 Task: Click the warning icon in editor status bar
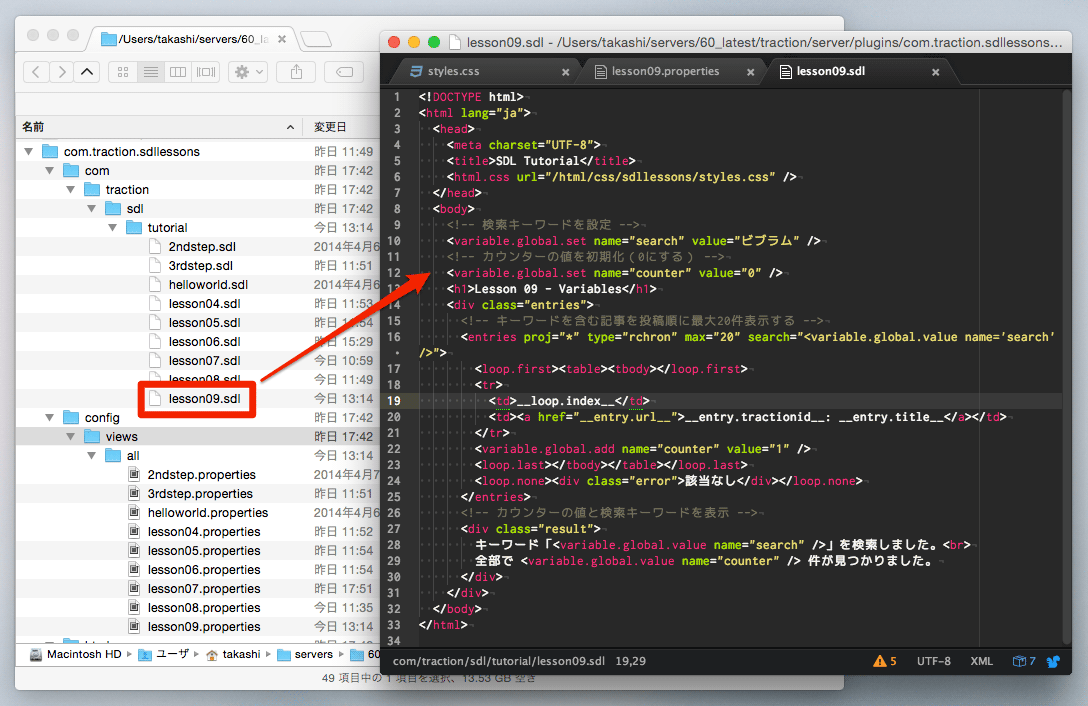(x=879, y=661)
